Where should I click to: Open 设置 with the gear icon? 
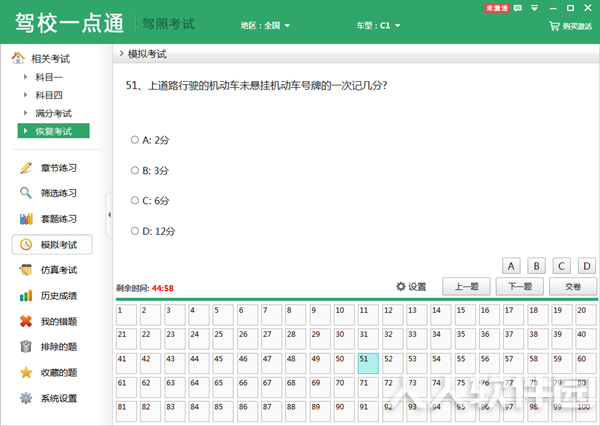click(411, 287)
